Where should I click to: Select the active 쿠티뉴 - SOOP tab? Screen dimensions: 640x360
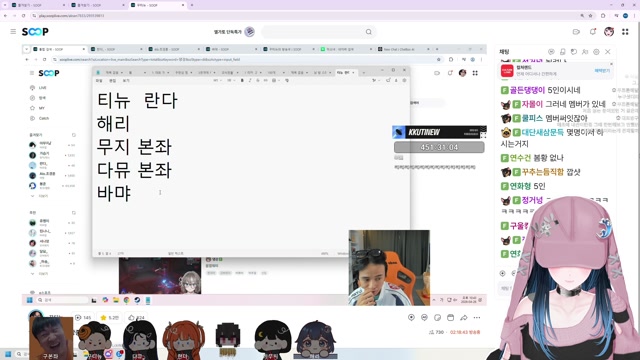(157, 5)
